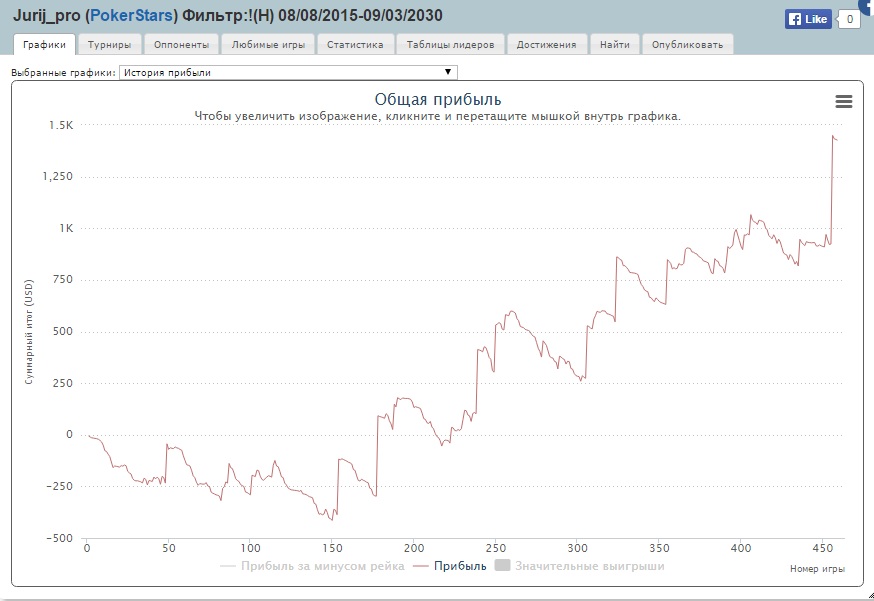The width and height of the screenshot is (874, 601).
Task: Open the История прибыли graph dropdown
Action: 288,73
